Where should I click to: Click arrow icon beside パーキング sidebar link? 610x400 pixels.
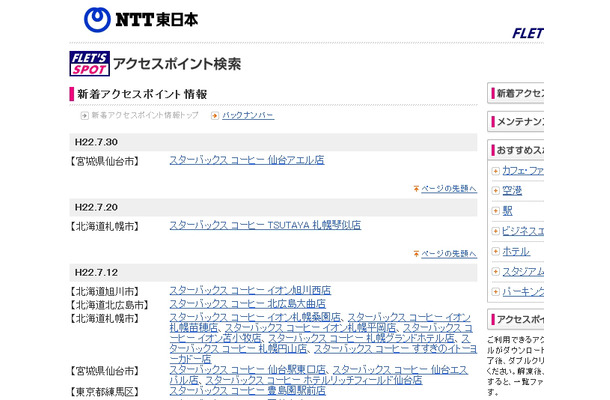(x=495, y=291)
